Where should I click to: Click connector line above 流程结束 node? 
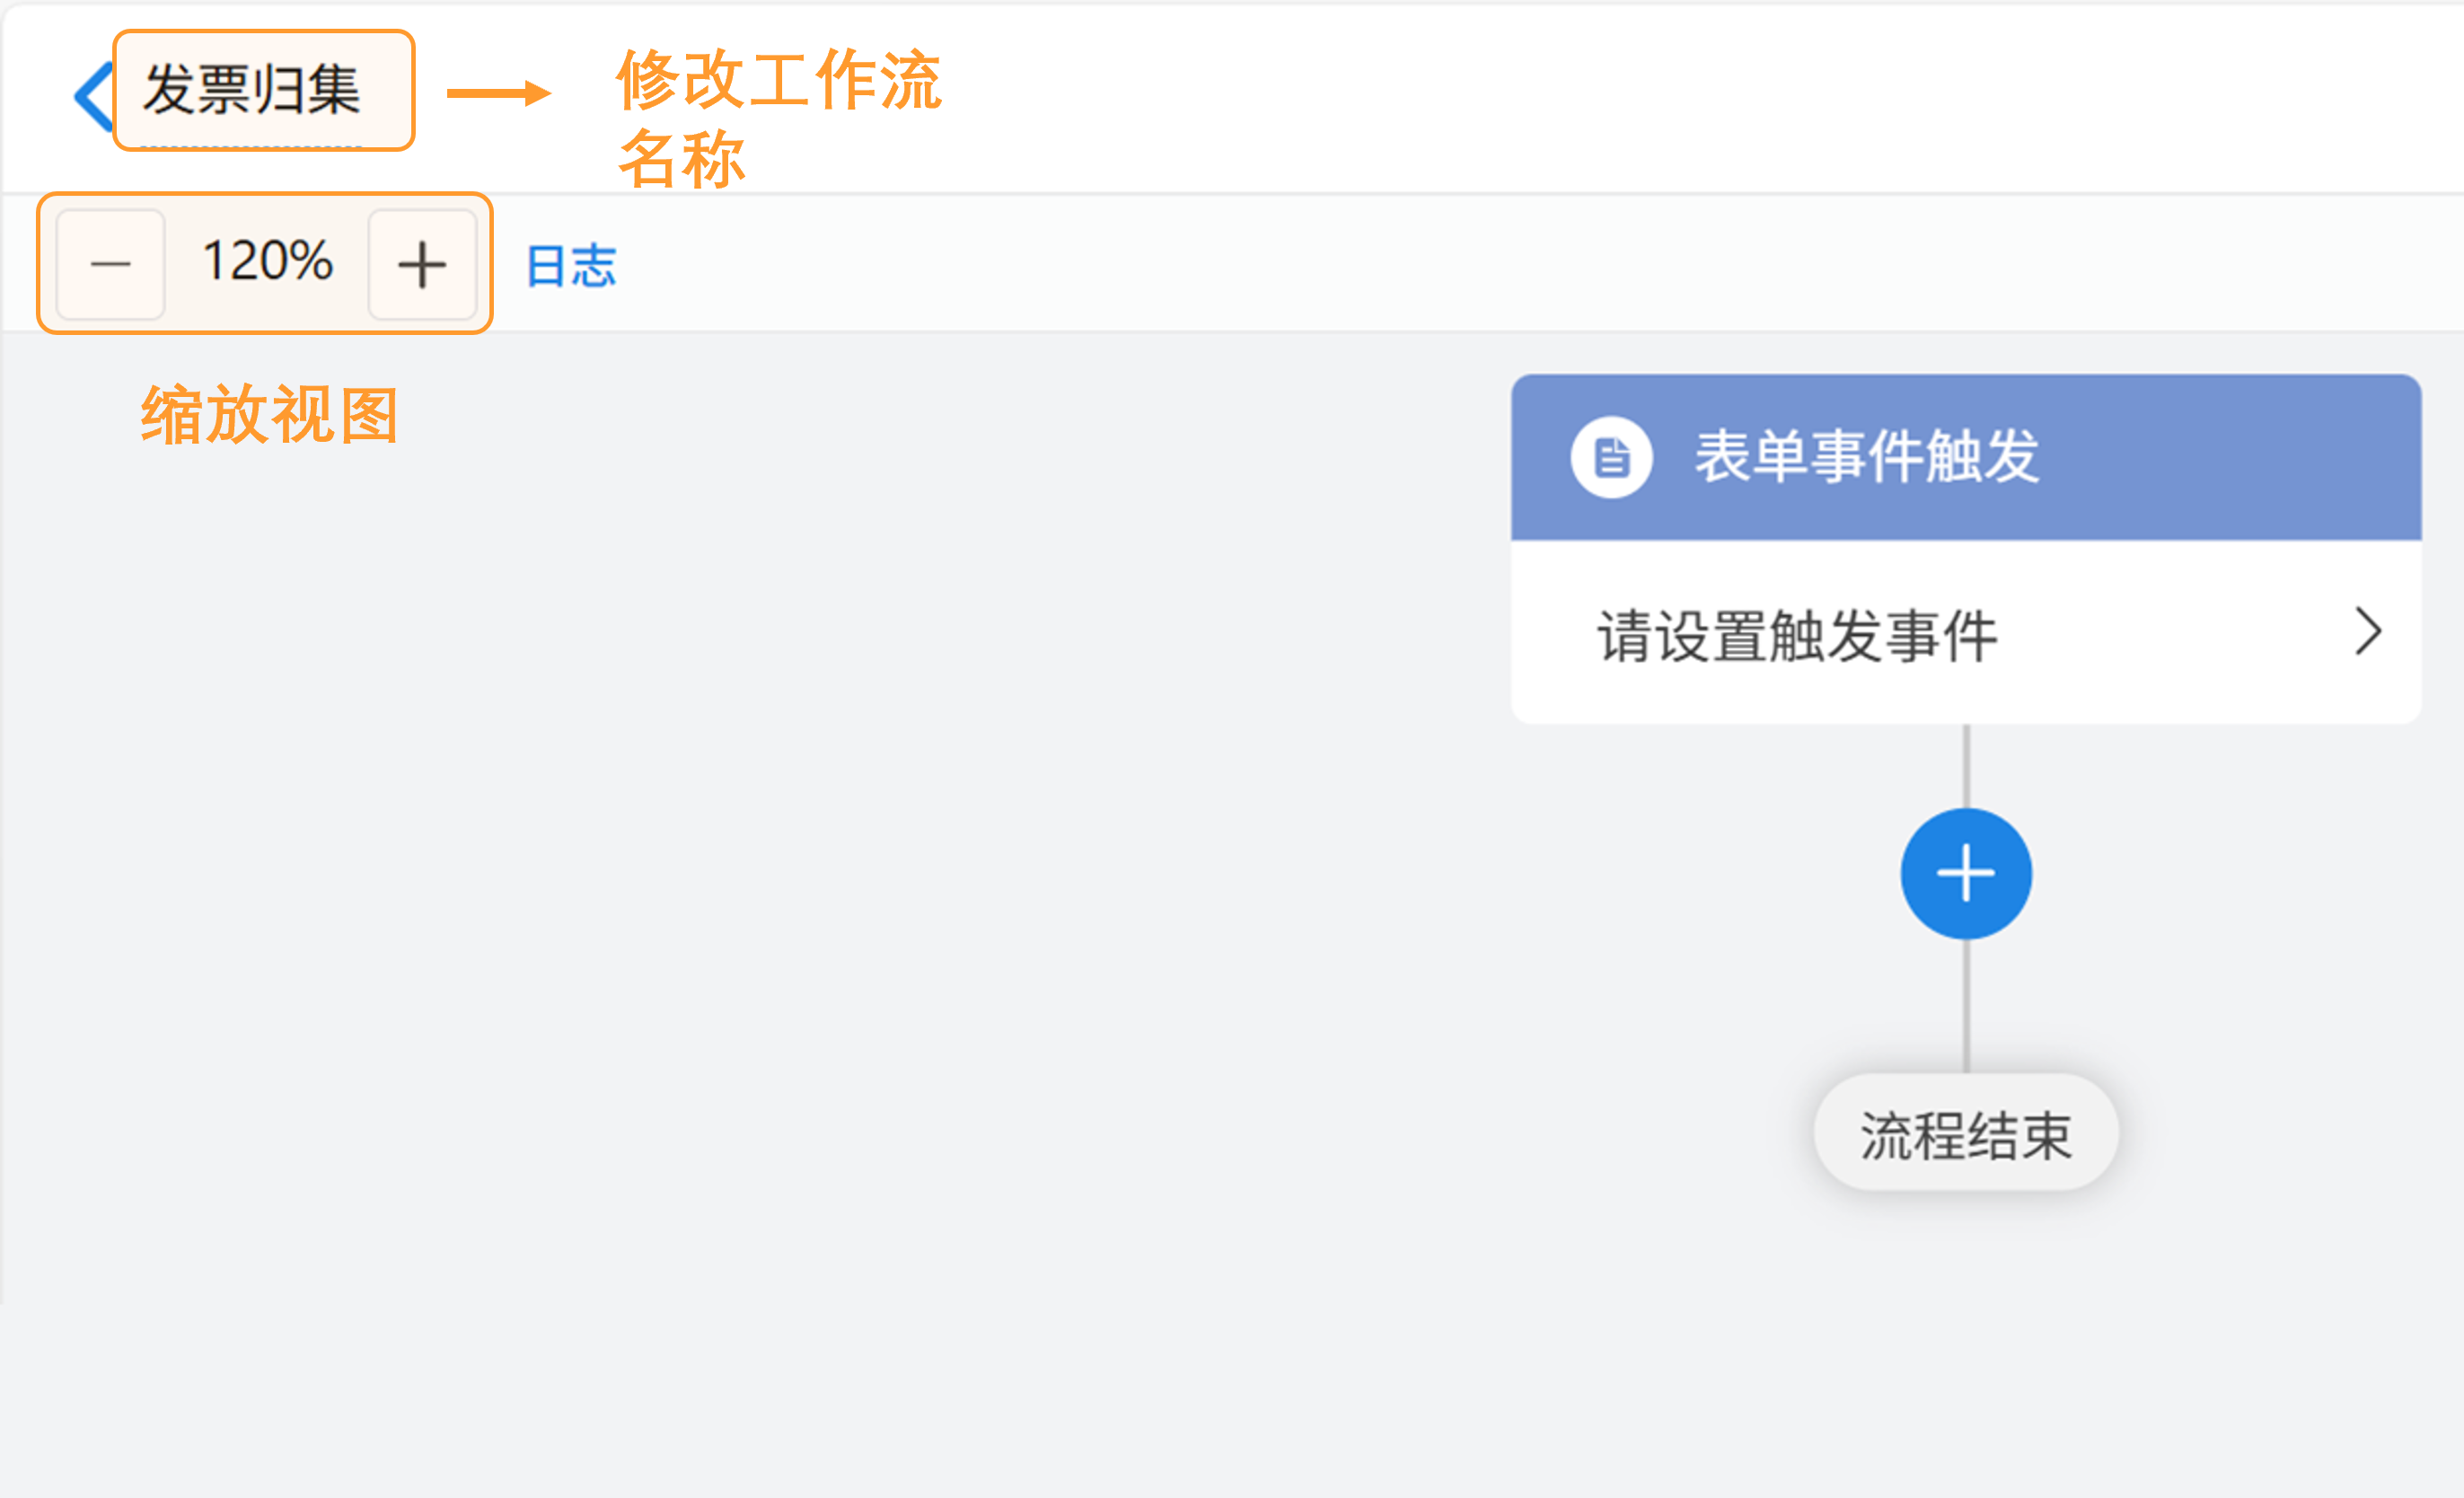pyautogui.click(x=1966, y=1005)
